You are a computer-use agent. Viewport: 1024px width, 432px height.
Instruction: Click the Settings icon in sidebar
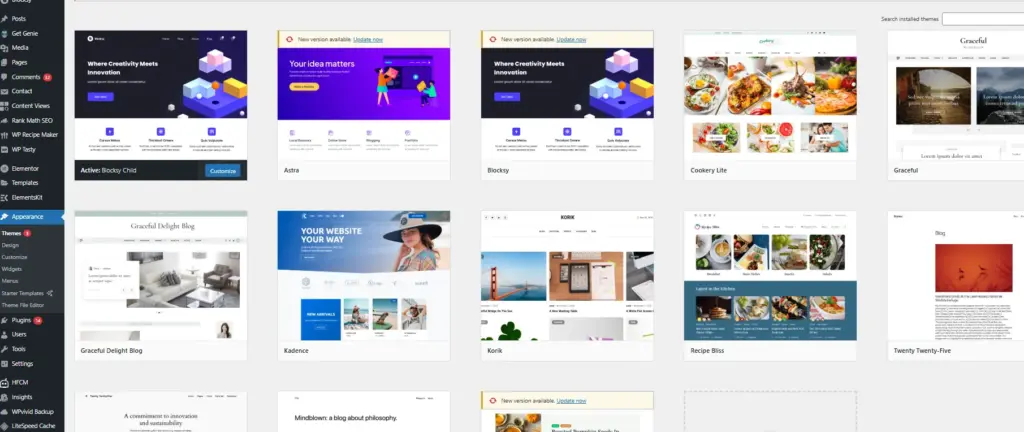pyautogui.click(x=5, y=364)
